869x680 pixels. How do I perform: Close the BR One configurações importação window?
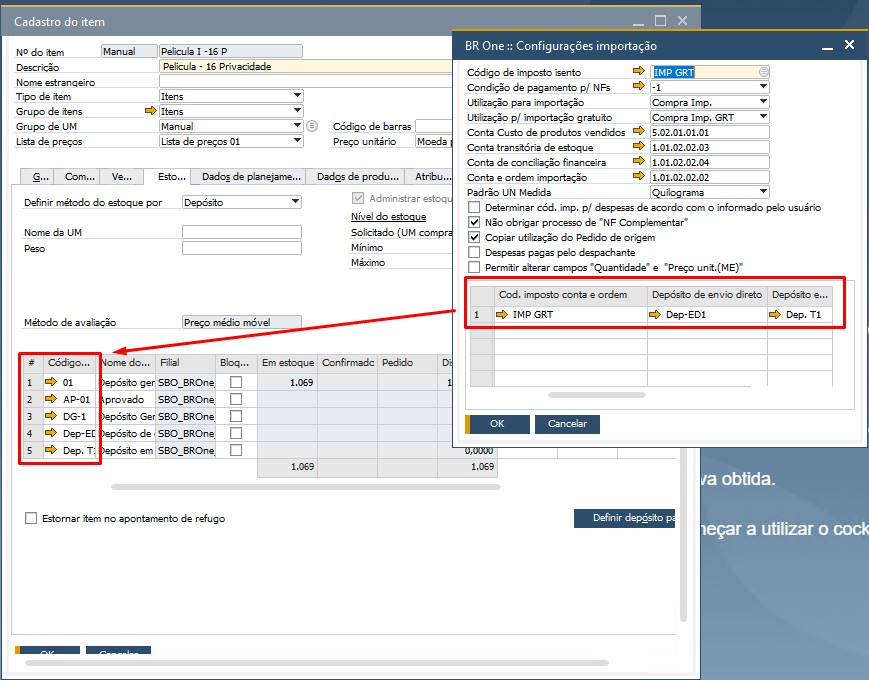coord(849,45)
